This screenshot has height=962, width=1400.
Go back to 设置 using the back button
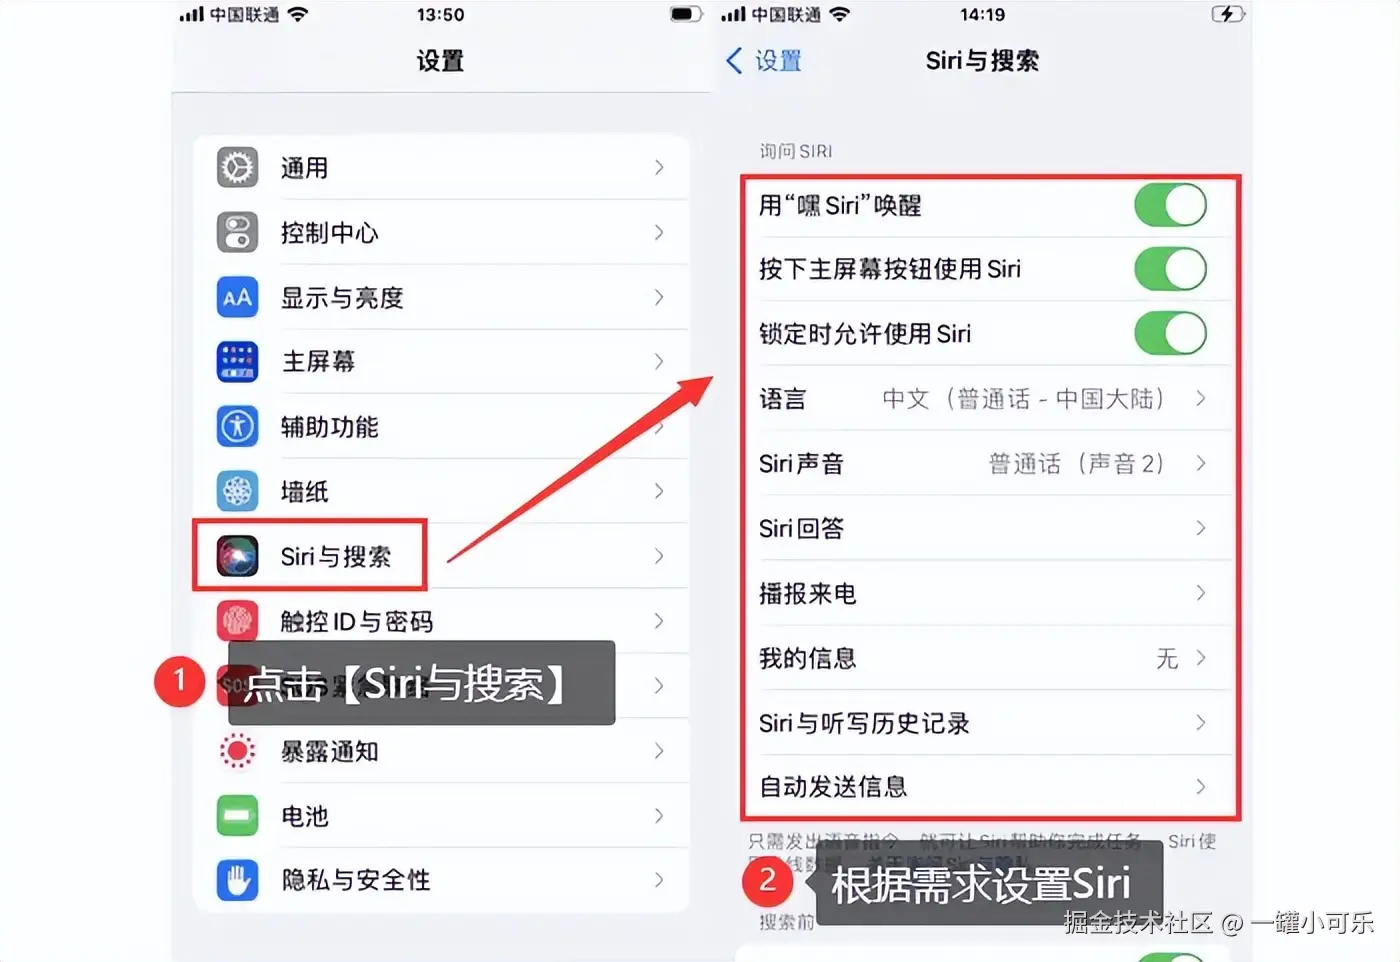coord(764,61)
